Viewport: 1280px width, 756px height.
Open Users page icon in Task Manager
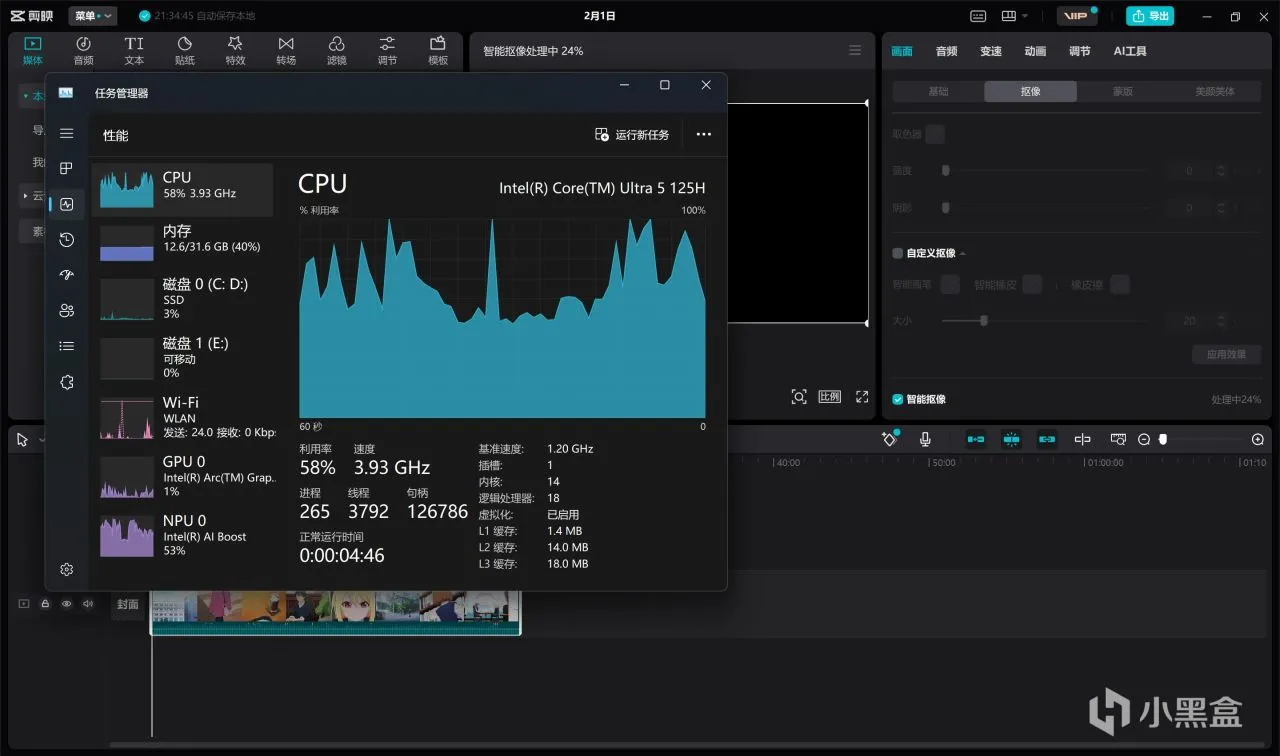point(66,311)
